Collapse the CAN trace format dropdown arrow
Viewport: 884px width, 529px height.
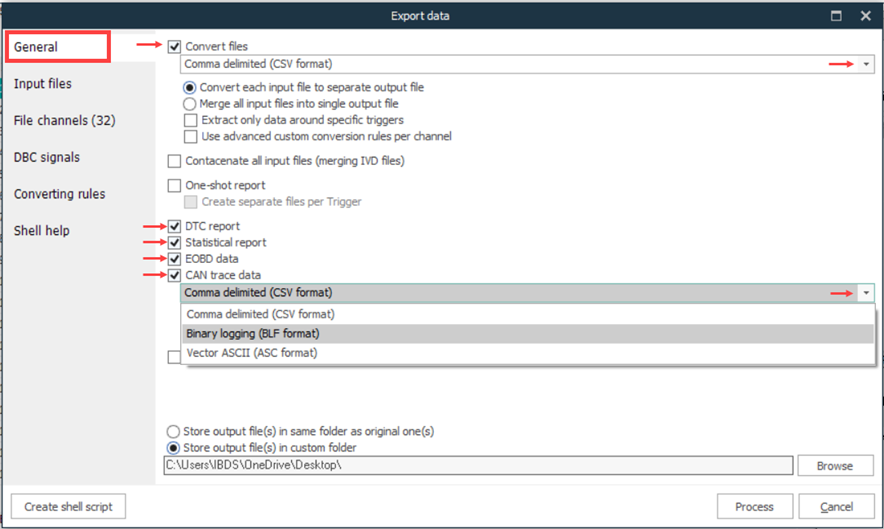(x=866, y=293)
